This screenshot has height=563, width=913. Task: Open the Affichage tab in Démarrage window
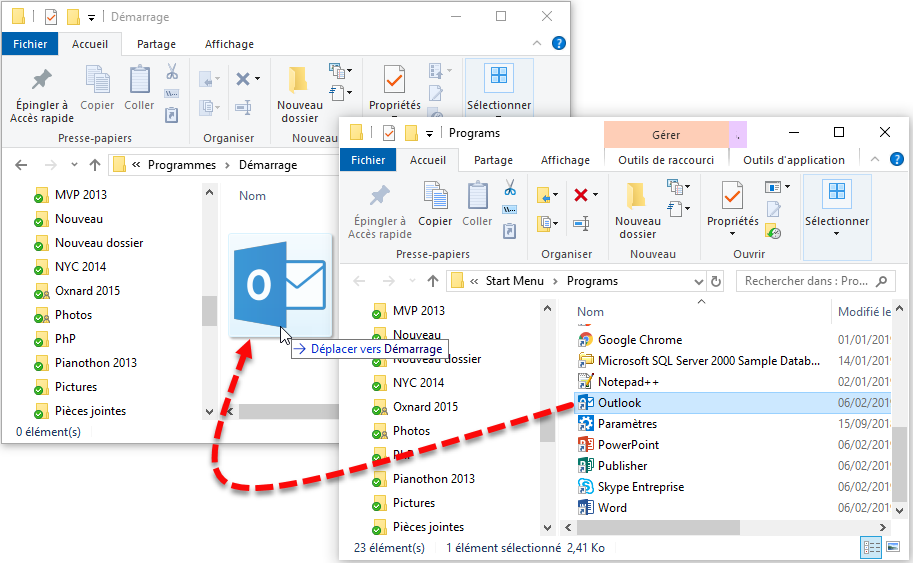[x=229, y=44]
